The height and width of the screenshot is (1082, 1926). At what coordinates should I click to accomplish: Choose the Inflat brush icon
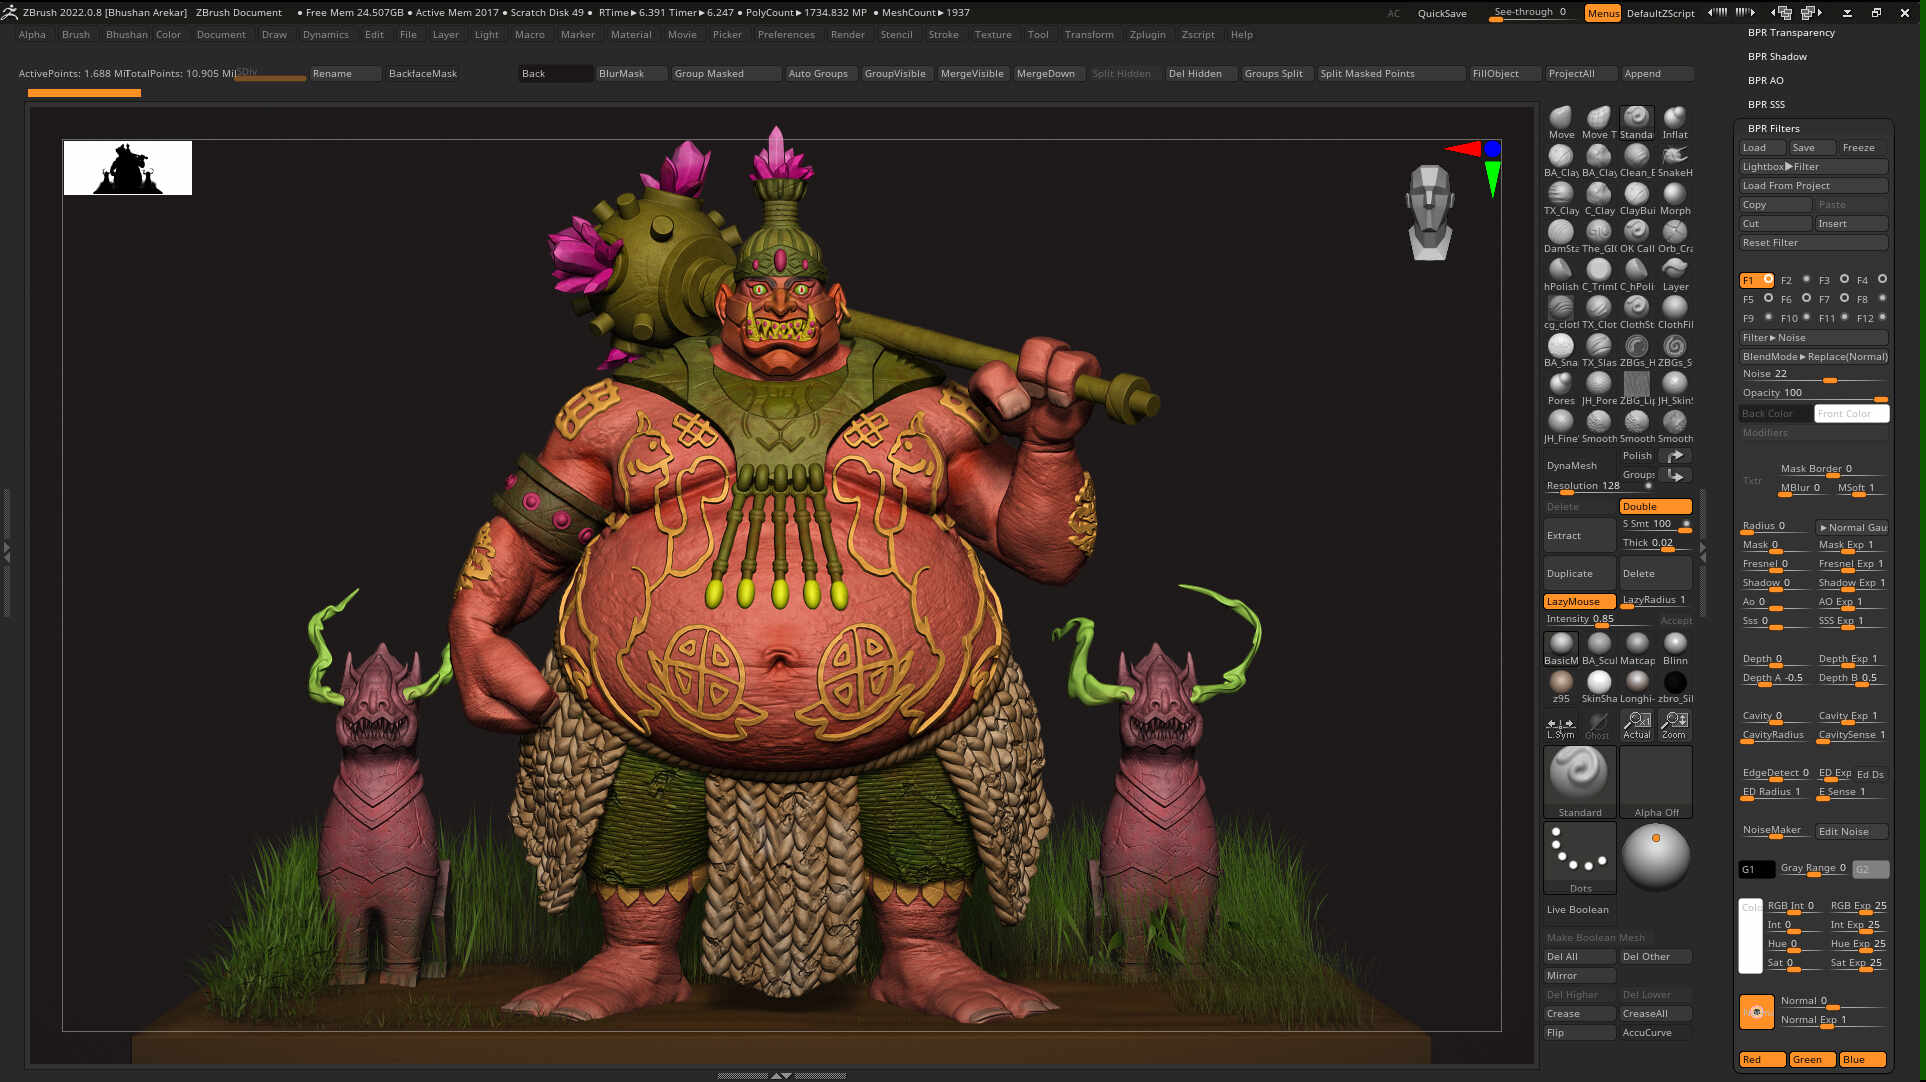(1675, 118)
